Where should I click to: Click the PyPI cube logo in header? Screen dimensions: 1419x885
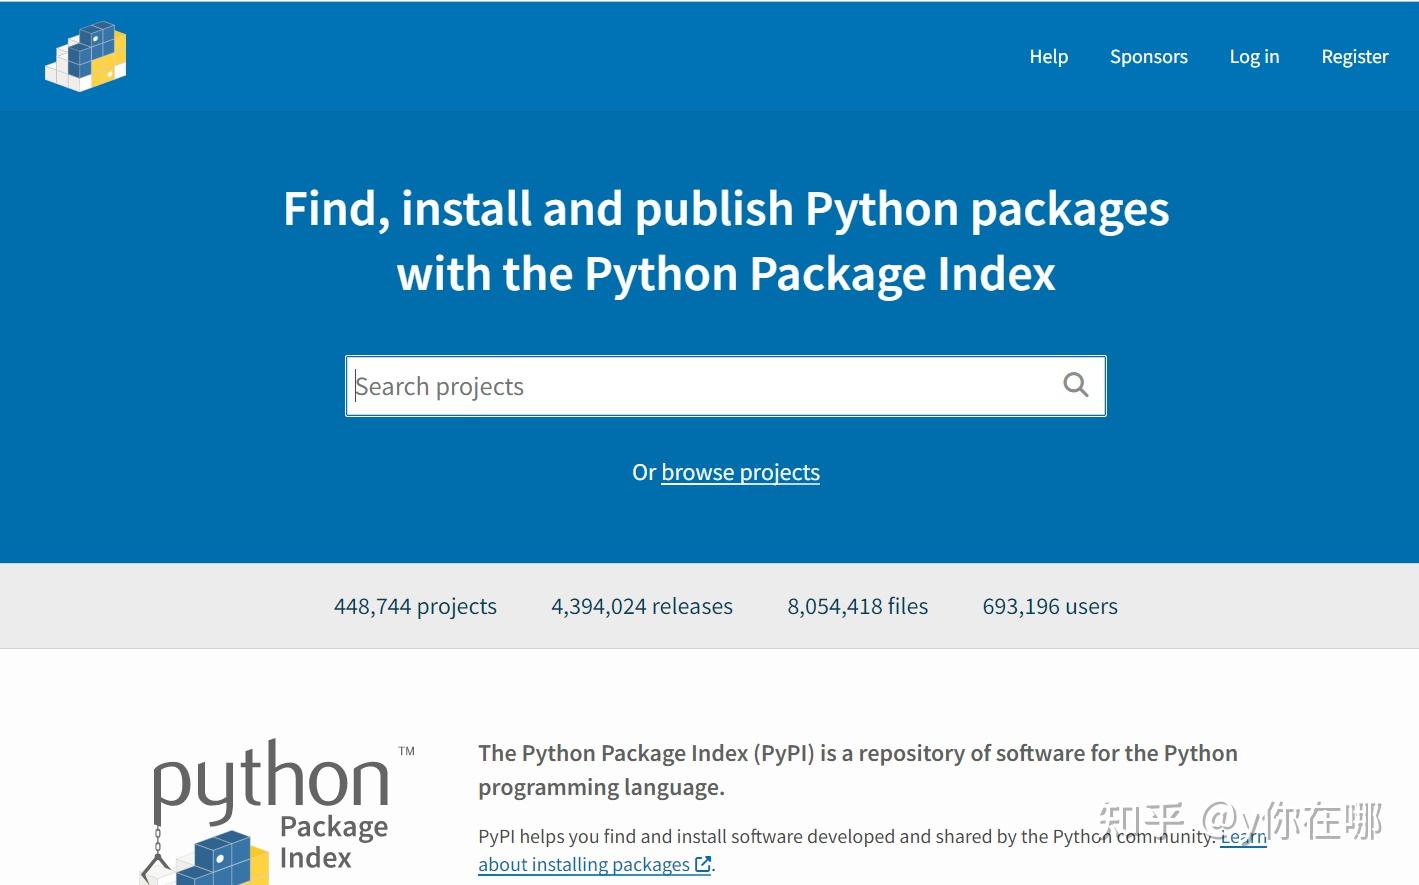pyautogui.click(x=86, y=56)
